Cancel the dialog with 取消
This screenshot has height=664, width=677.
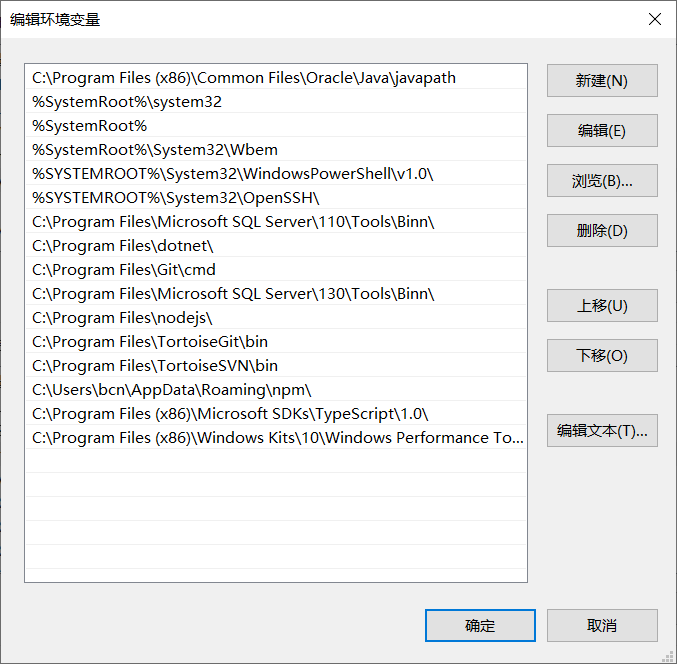tap(602, 625)
